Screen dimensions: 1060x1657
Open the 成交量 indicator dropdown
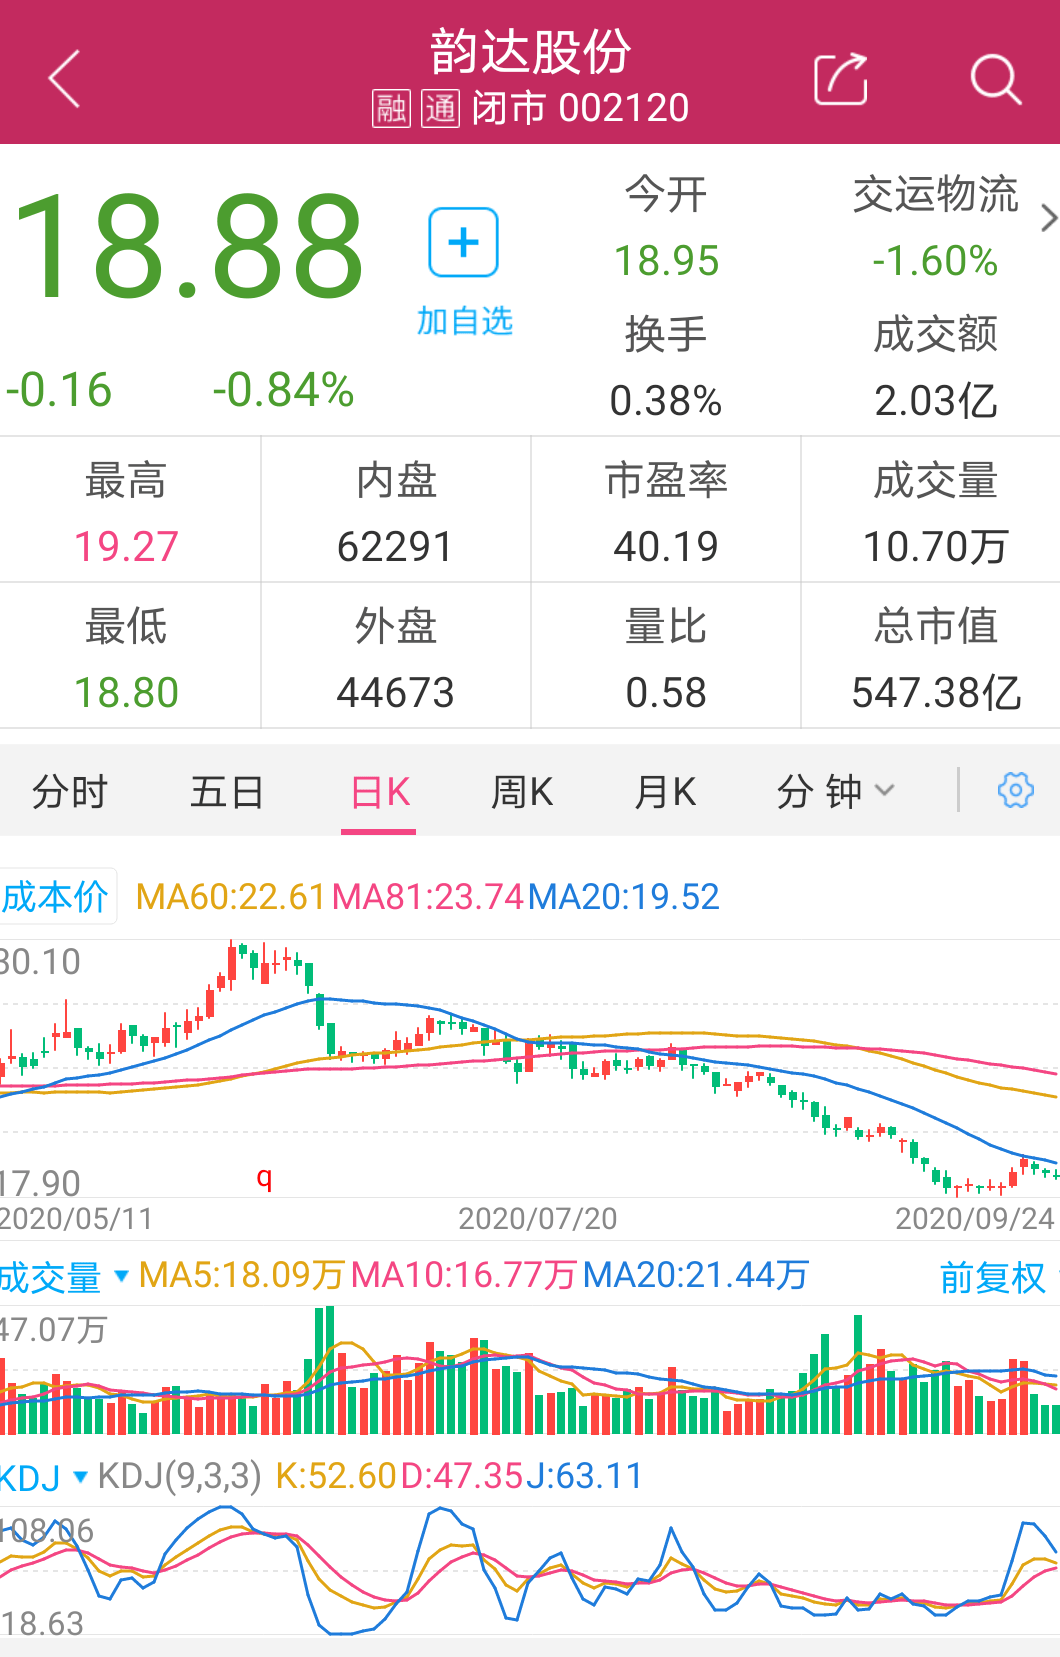[65, 1277]
